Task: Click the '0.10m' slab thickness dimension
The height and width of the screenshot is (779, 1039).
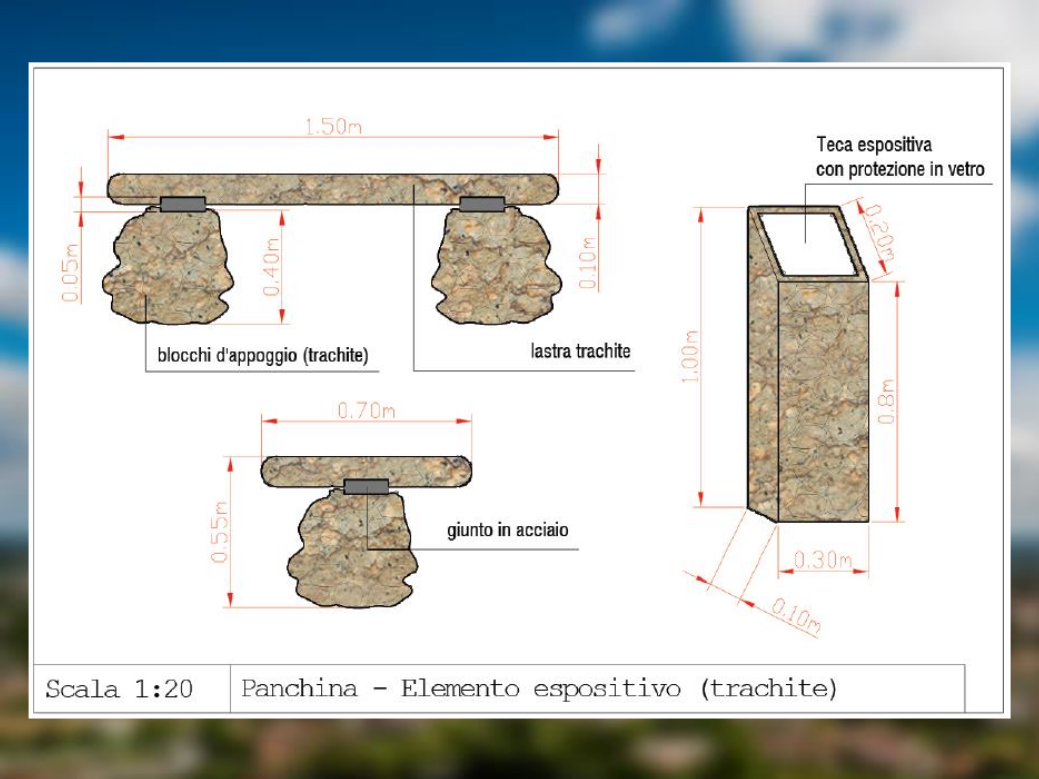Action: coord(588,263)
